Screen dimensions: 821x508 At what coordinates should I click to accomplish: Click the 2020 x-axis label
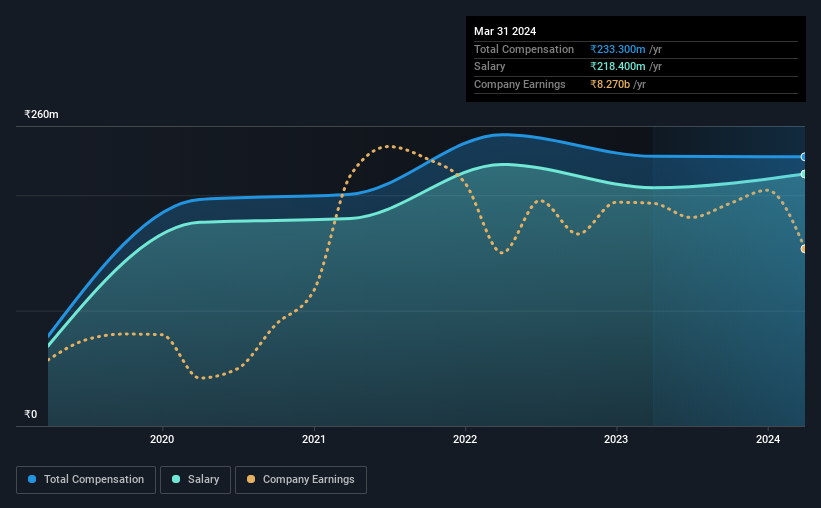tap(162, 439)
